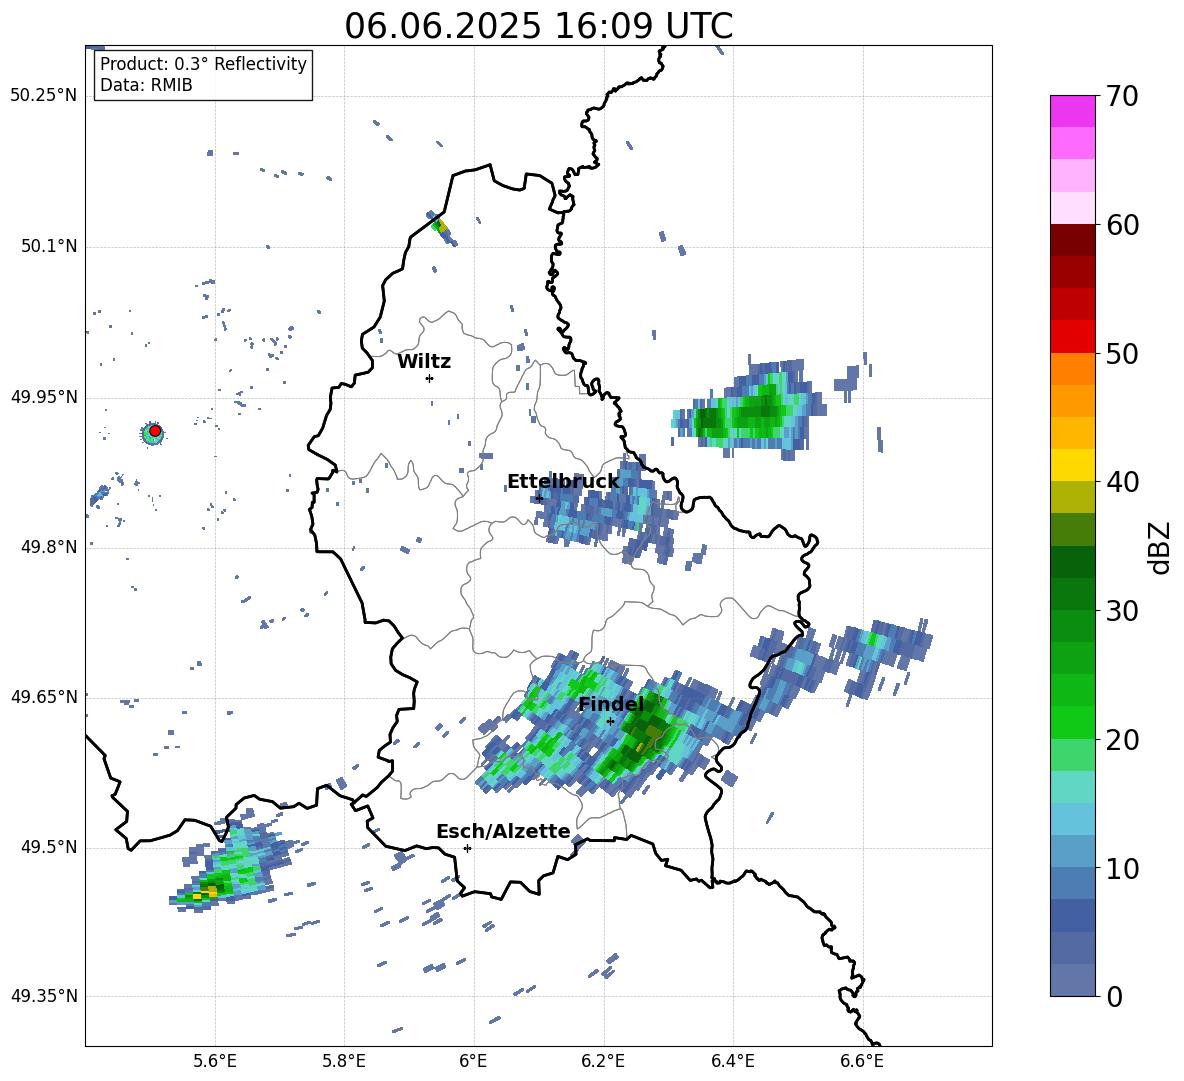Click the 20 colorbar tick label
Image resolution: width=1184 pixels, height=1081 pixels.
click(1122, 740)
